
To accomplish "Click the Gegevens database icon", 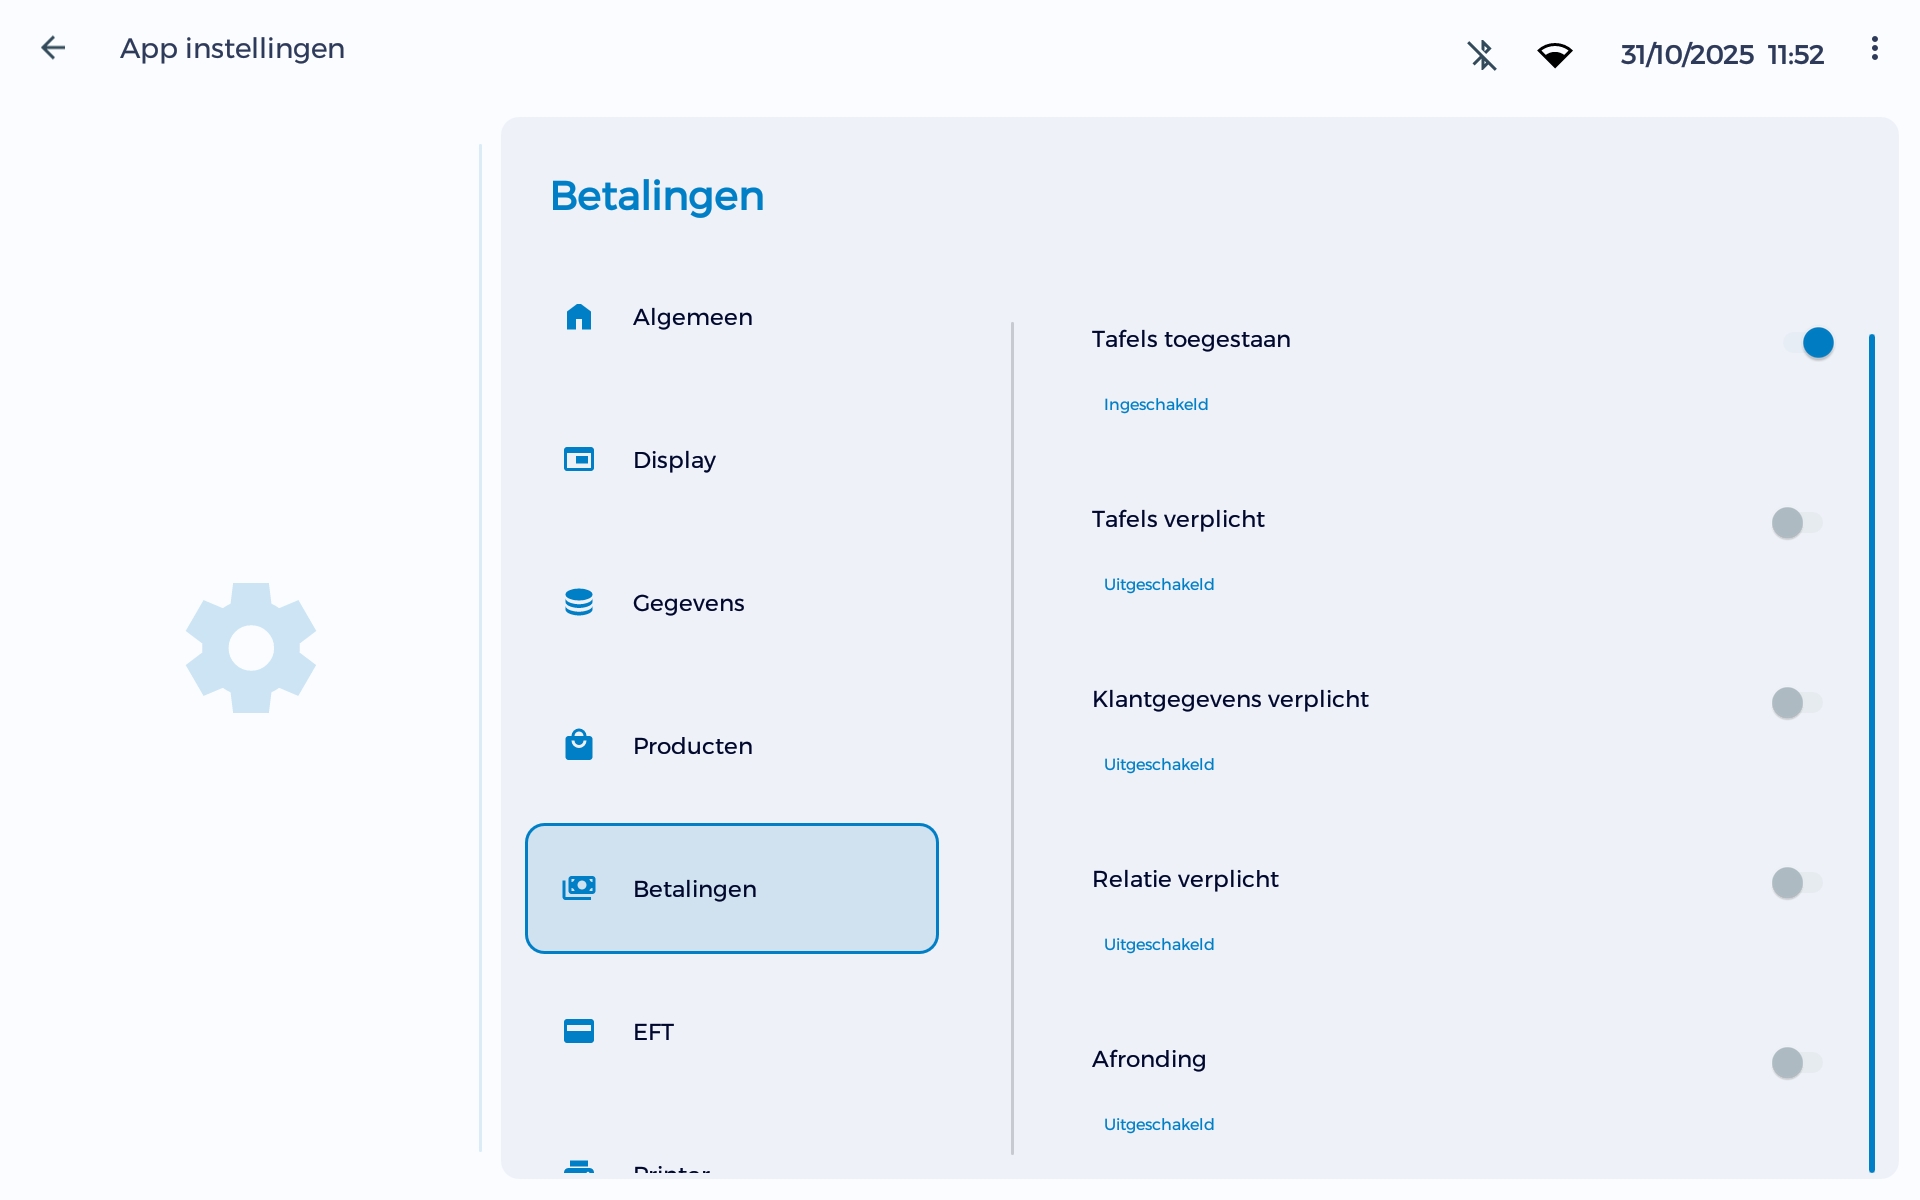I will coord(580,602).
